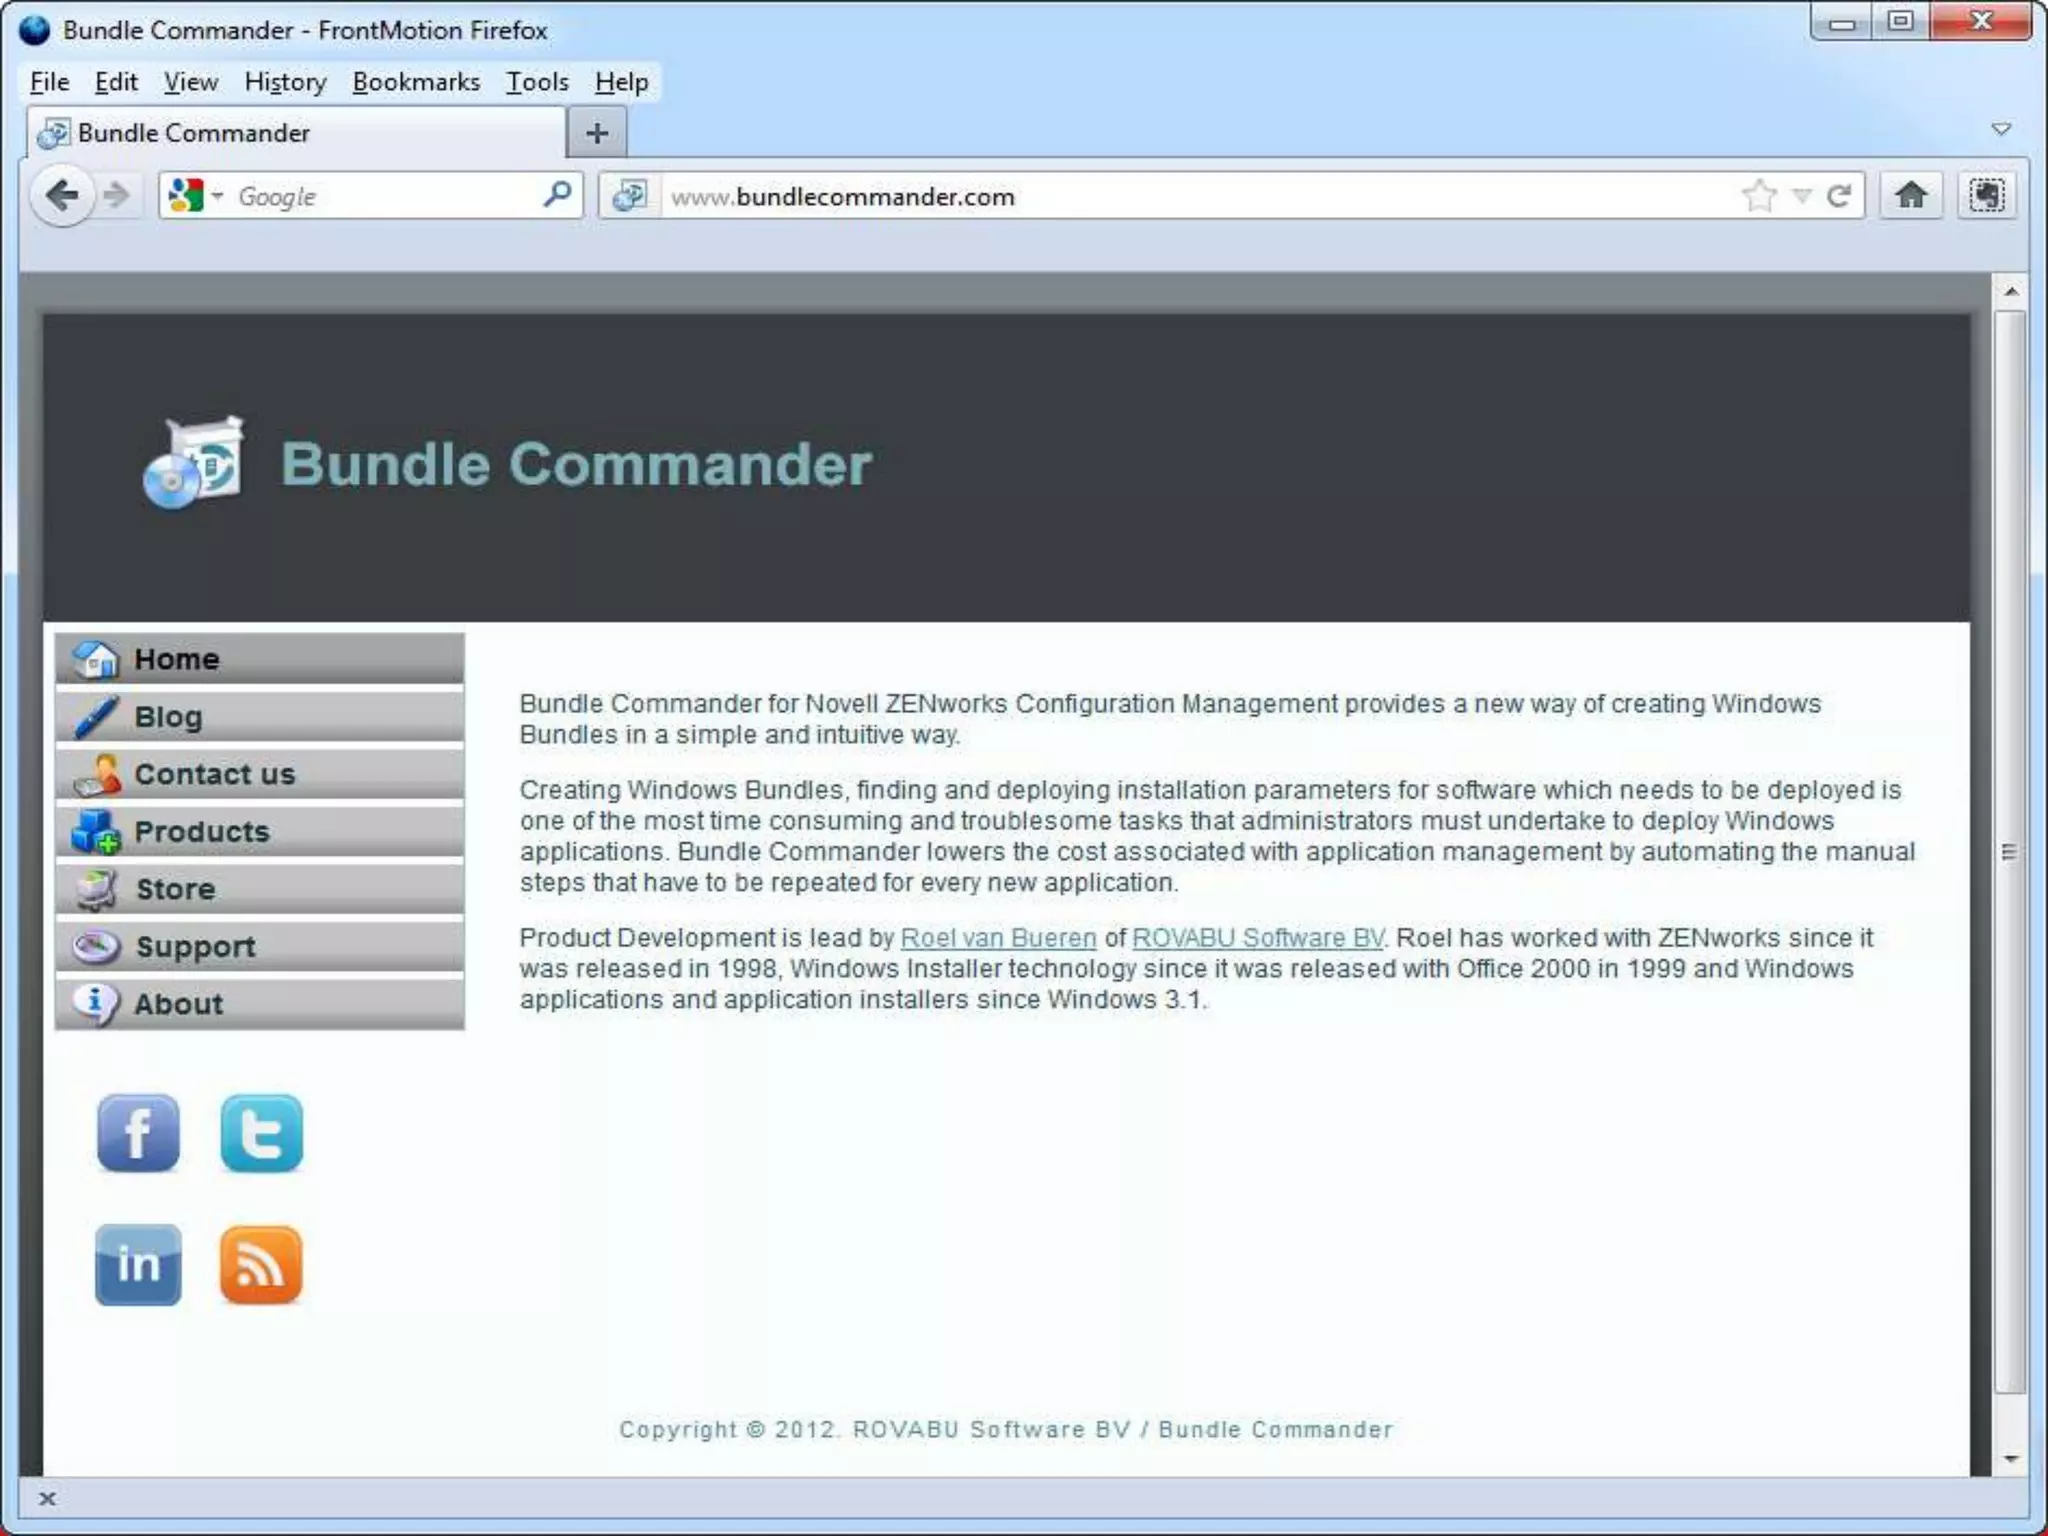
Task: Open the URL history dropdown arrow
Action: click(x=1802, y=196)
